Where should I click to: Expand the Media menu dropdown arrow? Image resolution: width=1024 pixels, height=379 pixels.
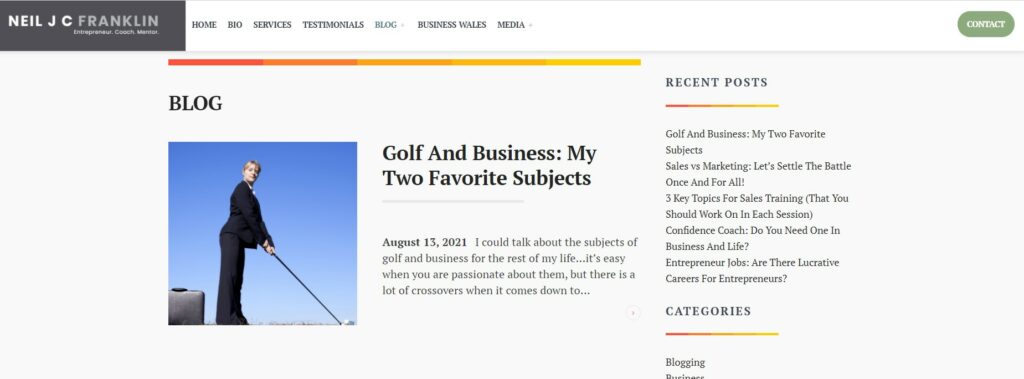tap(530, 25)
